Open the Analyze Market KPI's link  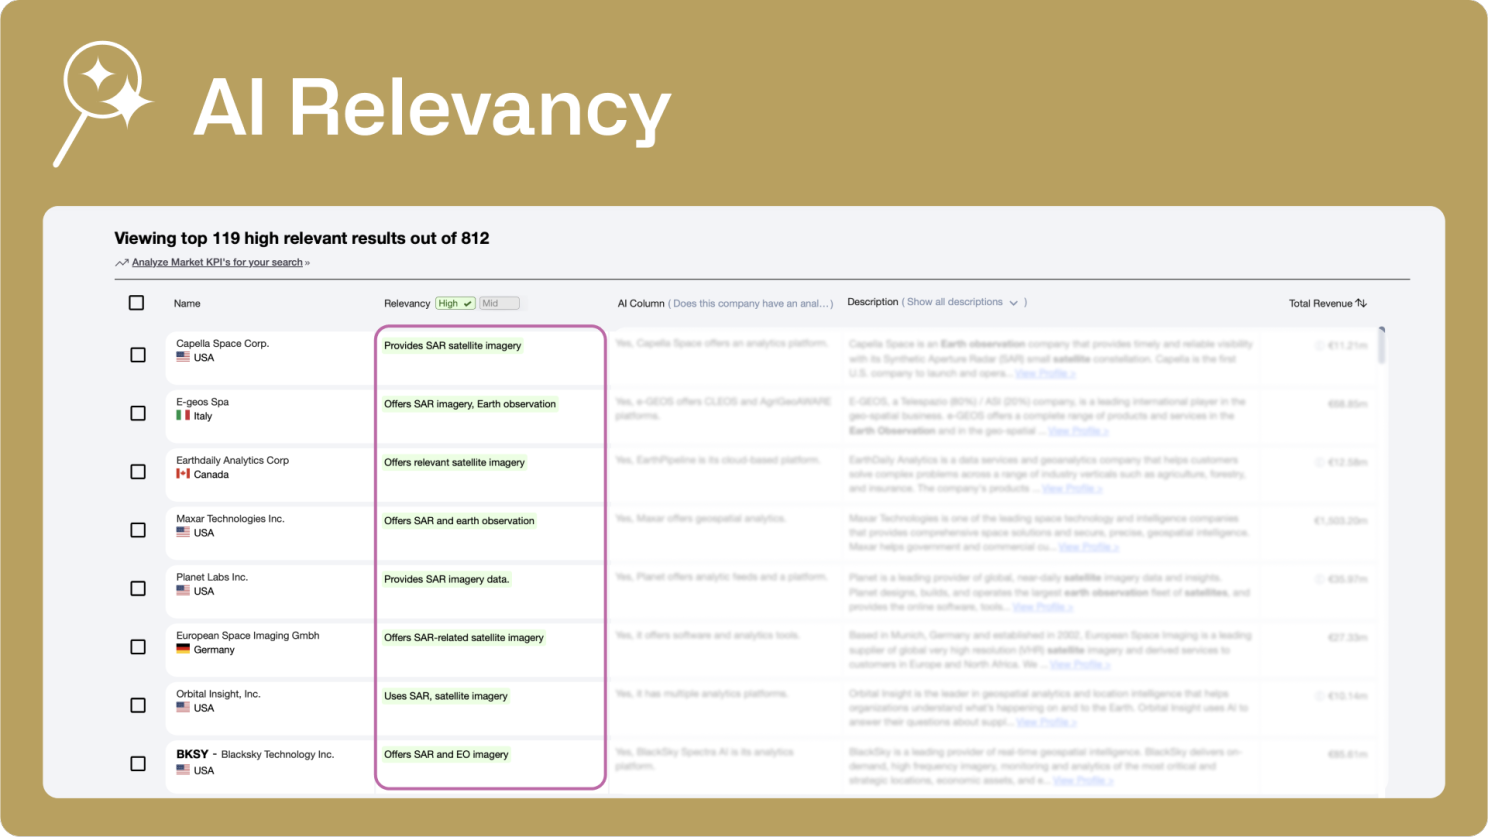pyautogui.click(x=217, y=262)
